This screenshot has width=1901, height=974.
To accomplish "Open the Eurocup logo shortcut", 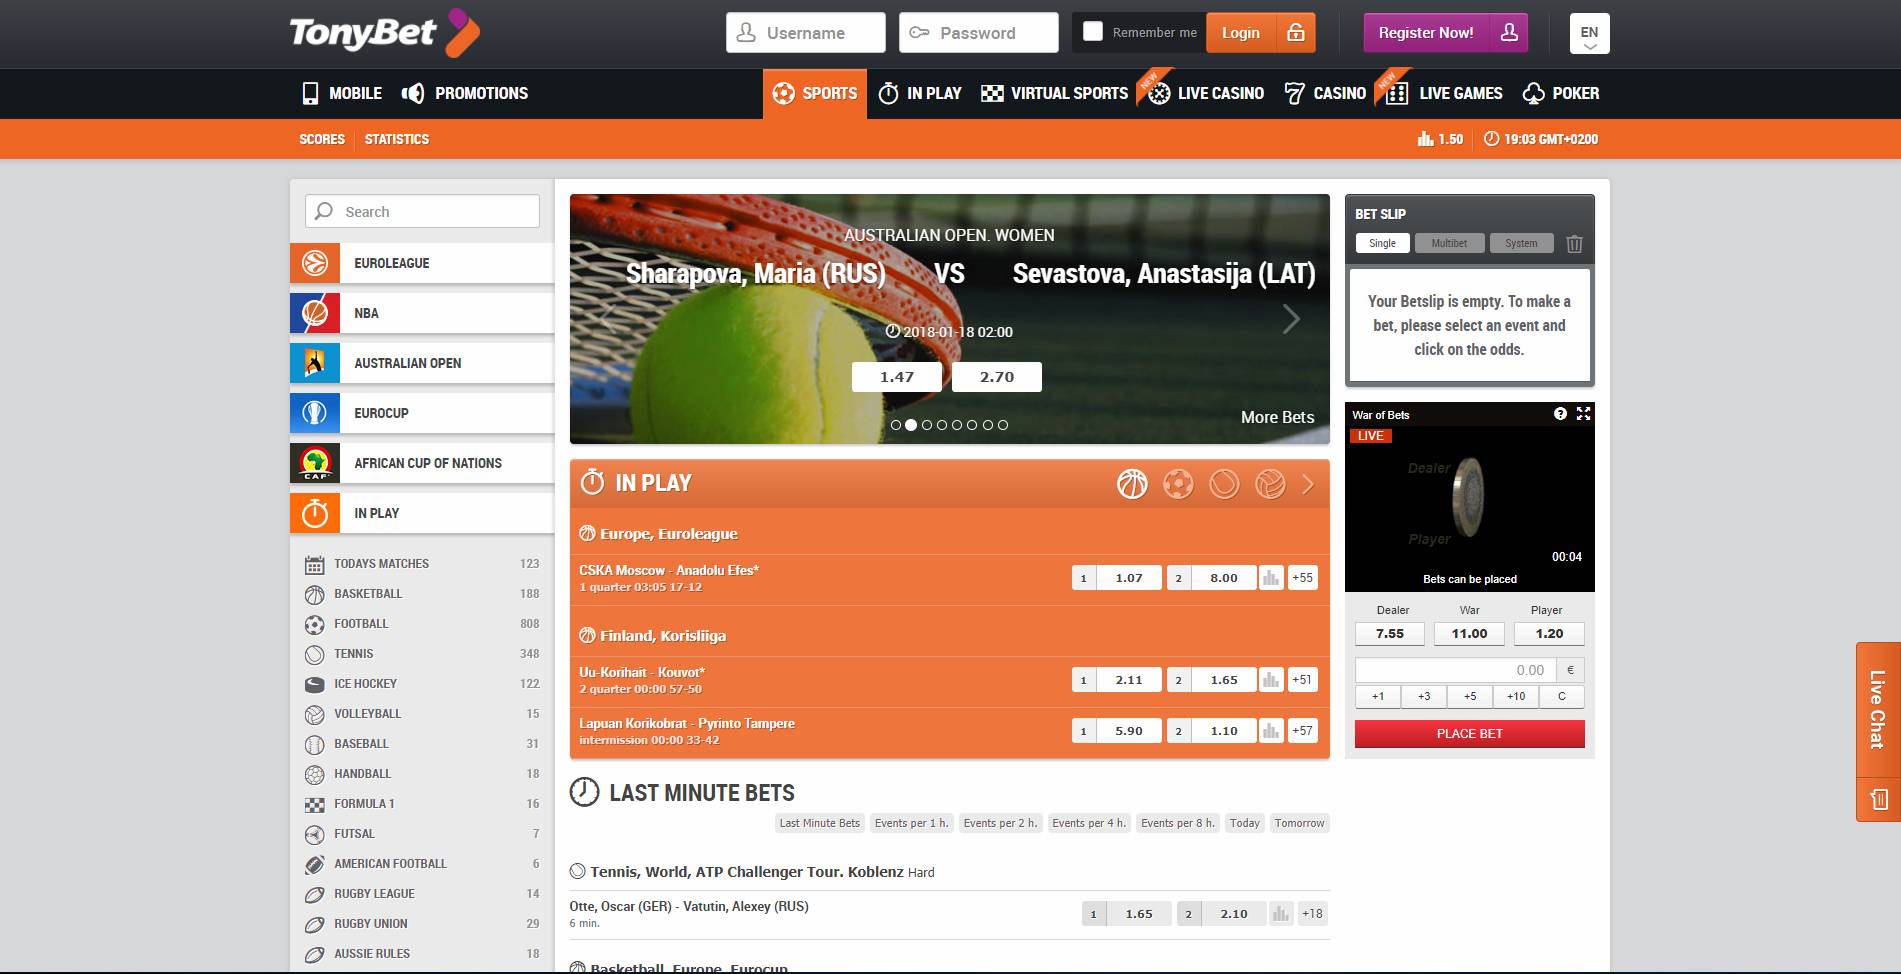I will pyautogui.click(x=315, y=413).
